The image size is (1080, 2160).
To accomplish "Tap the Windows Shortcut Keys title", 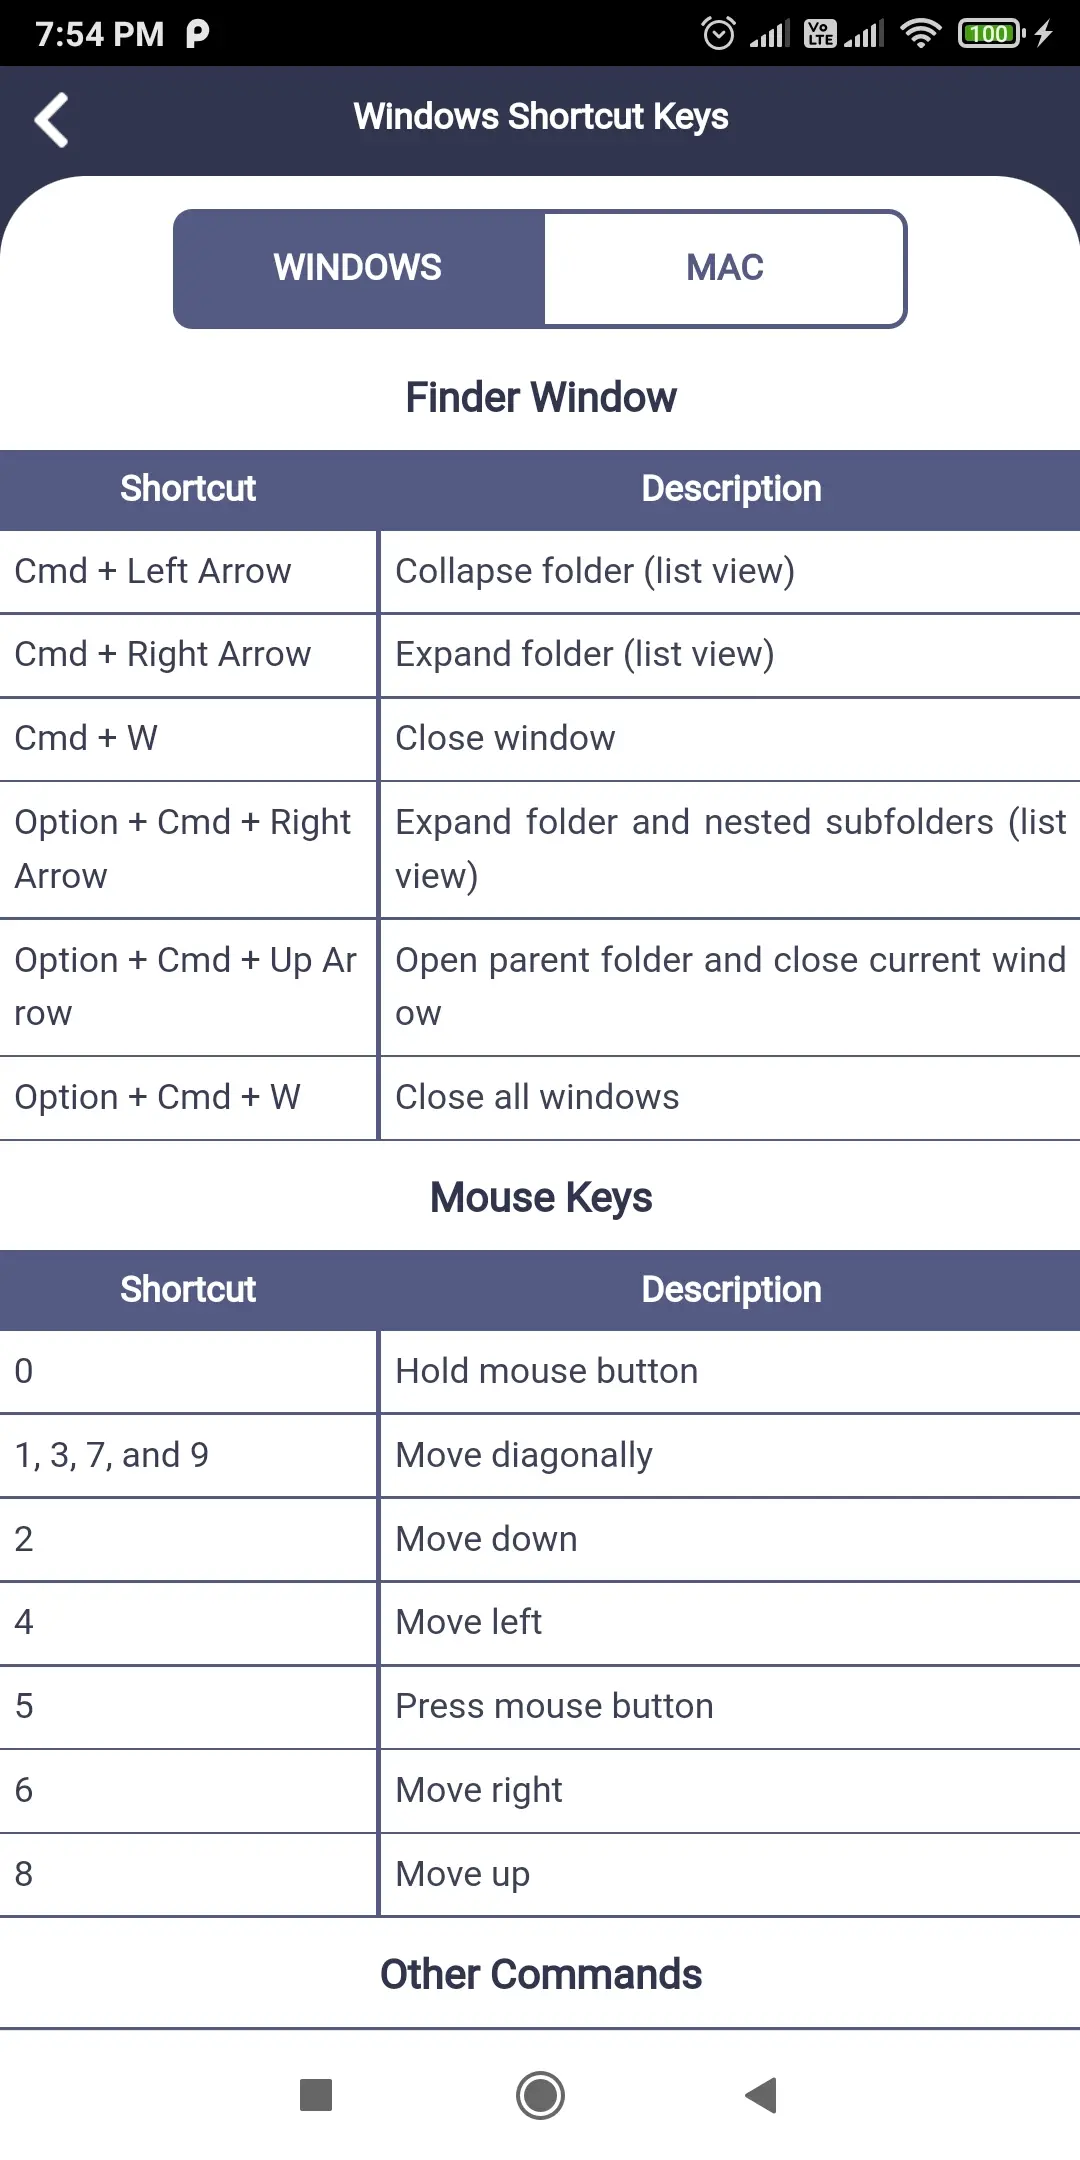I will 542,116.
